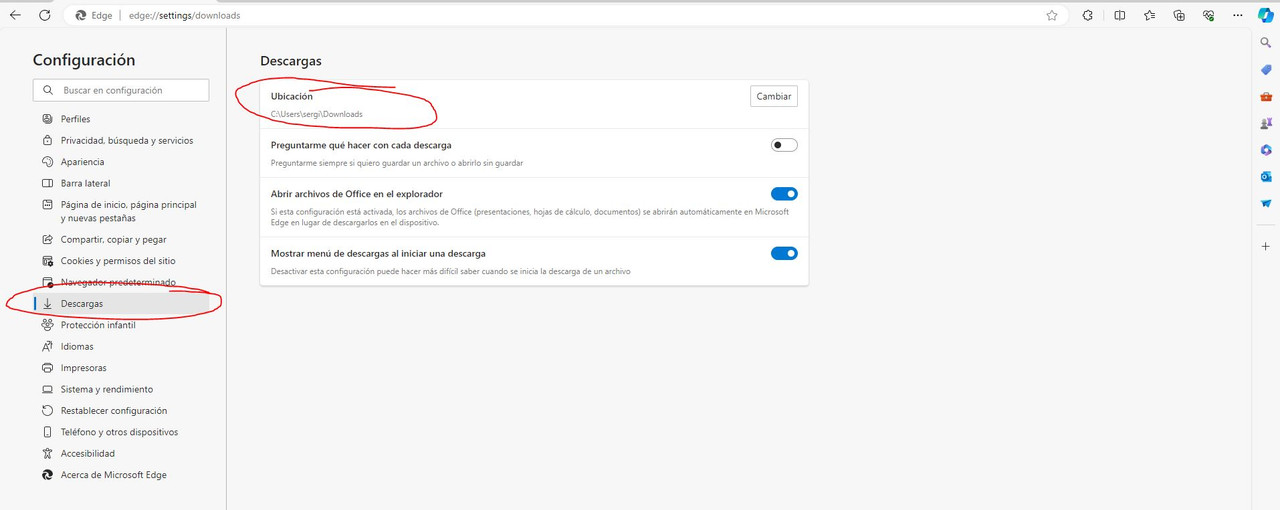Reload the settings page

coord(45,15)
